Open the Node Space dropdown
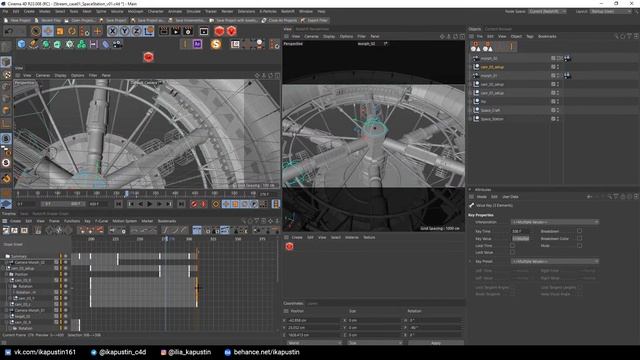Image resolution: width=640 pixels, height=360 pixels. point(547,11)
